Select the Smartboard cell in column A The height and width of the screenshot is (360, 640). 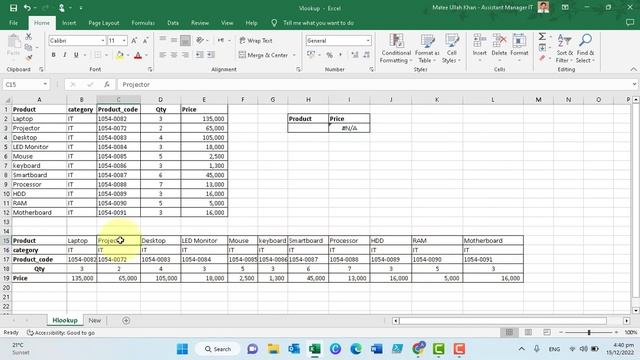point(39,175)
